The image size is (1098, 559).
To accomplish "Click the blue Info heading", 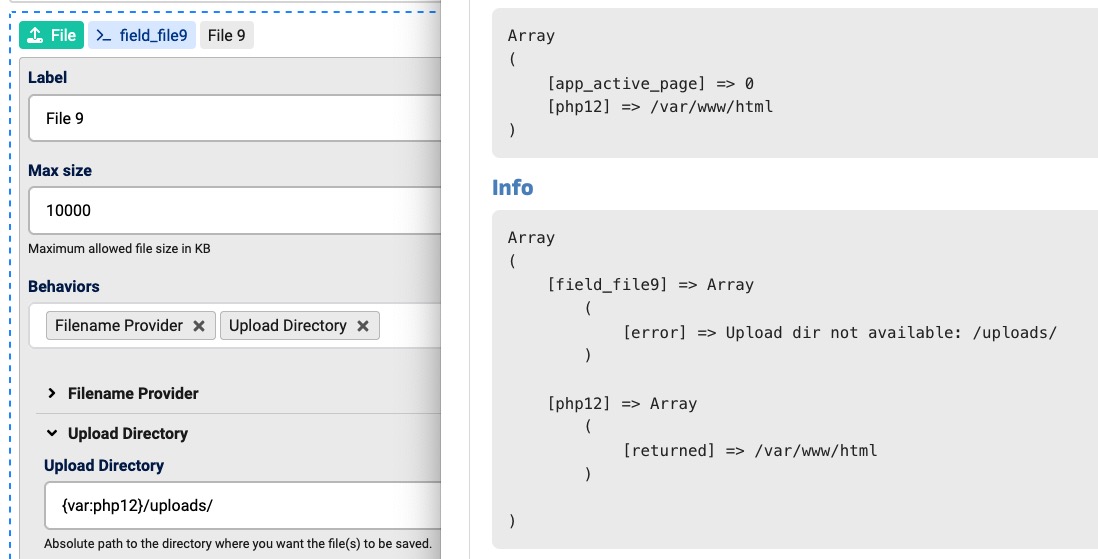I will [x=512, y=188].
